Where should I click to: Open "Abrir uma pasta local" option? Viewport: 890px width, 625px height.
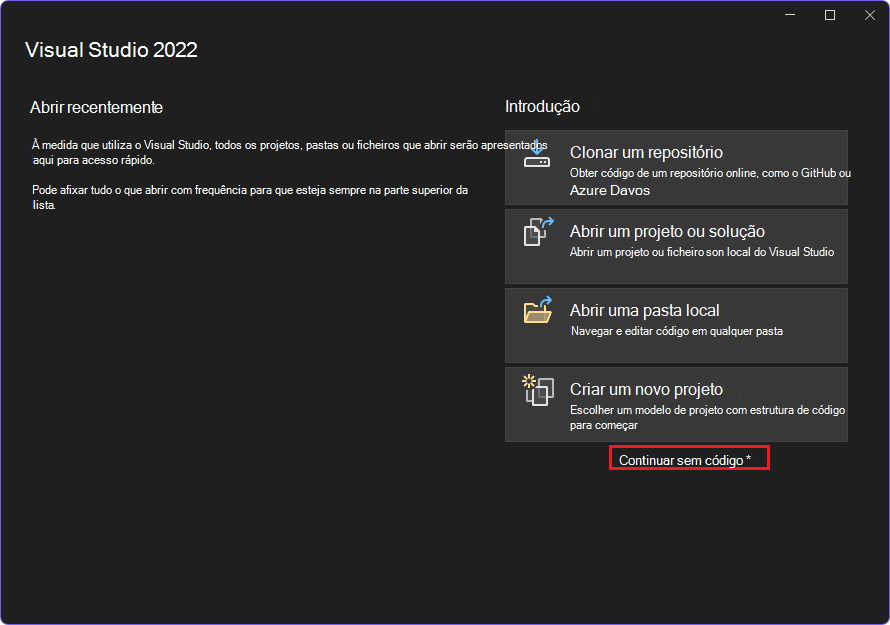(676, 325)
